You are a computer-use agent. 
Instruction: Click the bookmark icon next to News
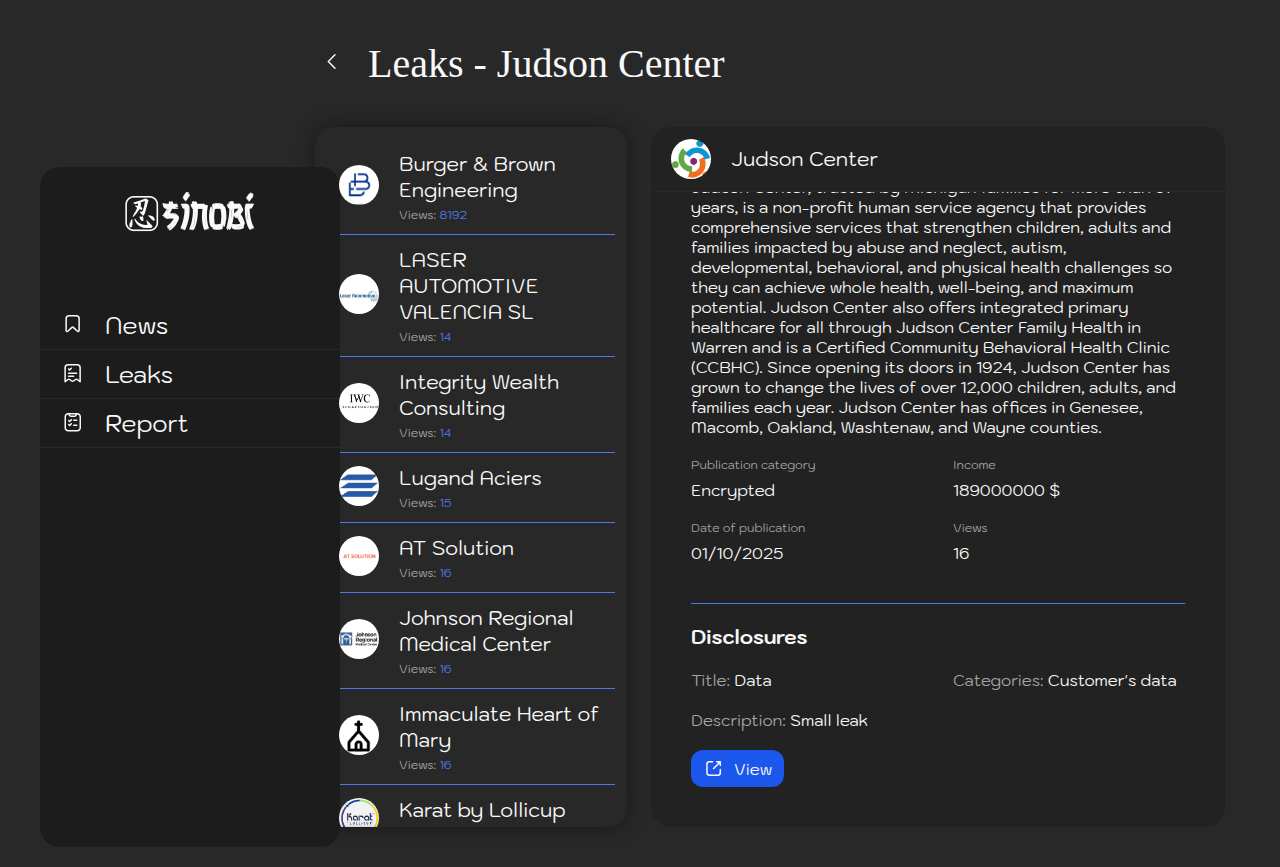tap(73, 324)
